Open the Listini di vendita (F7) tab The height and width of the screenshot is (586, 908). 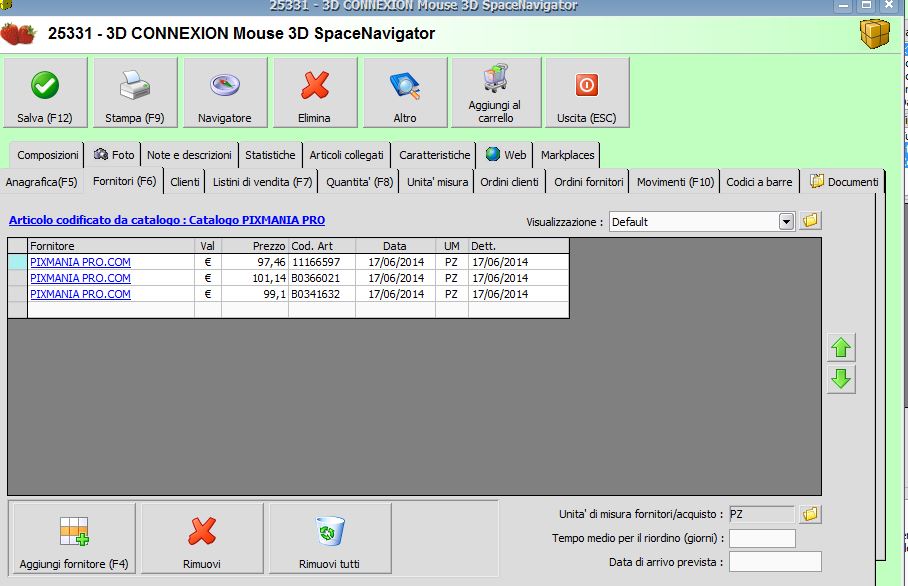pyautogui.click(x=262, y=182)
